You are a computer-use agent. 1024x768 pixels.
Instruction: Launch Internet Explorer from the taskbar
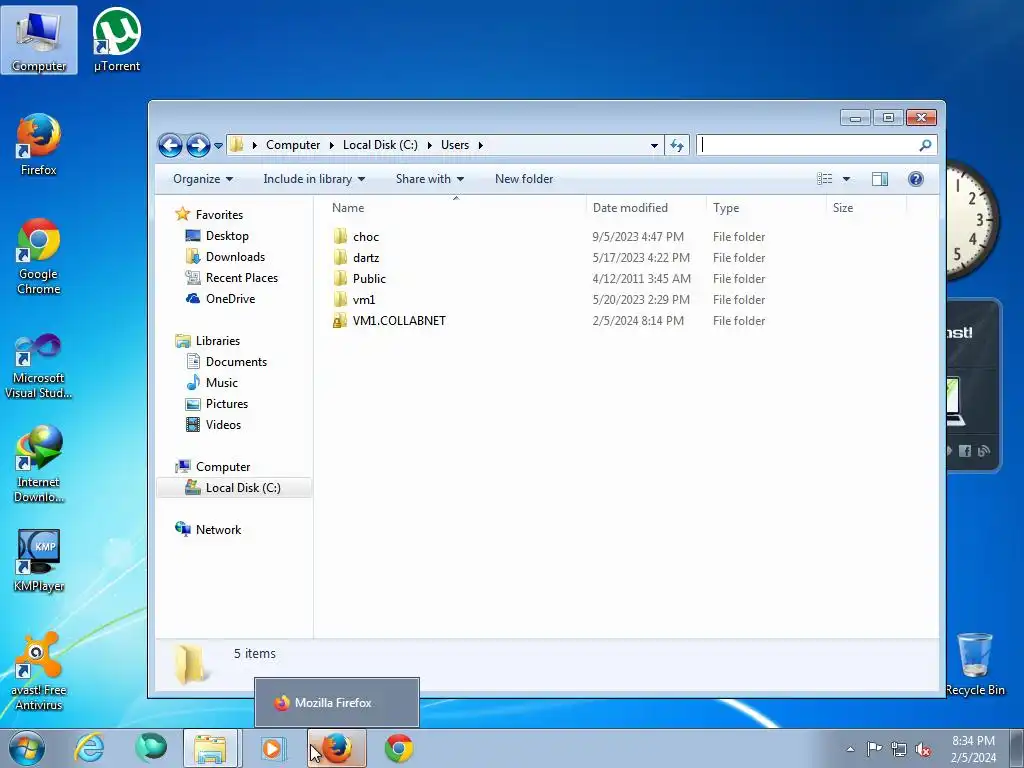[89, 748]
